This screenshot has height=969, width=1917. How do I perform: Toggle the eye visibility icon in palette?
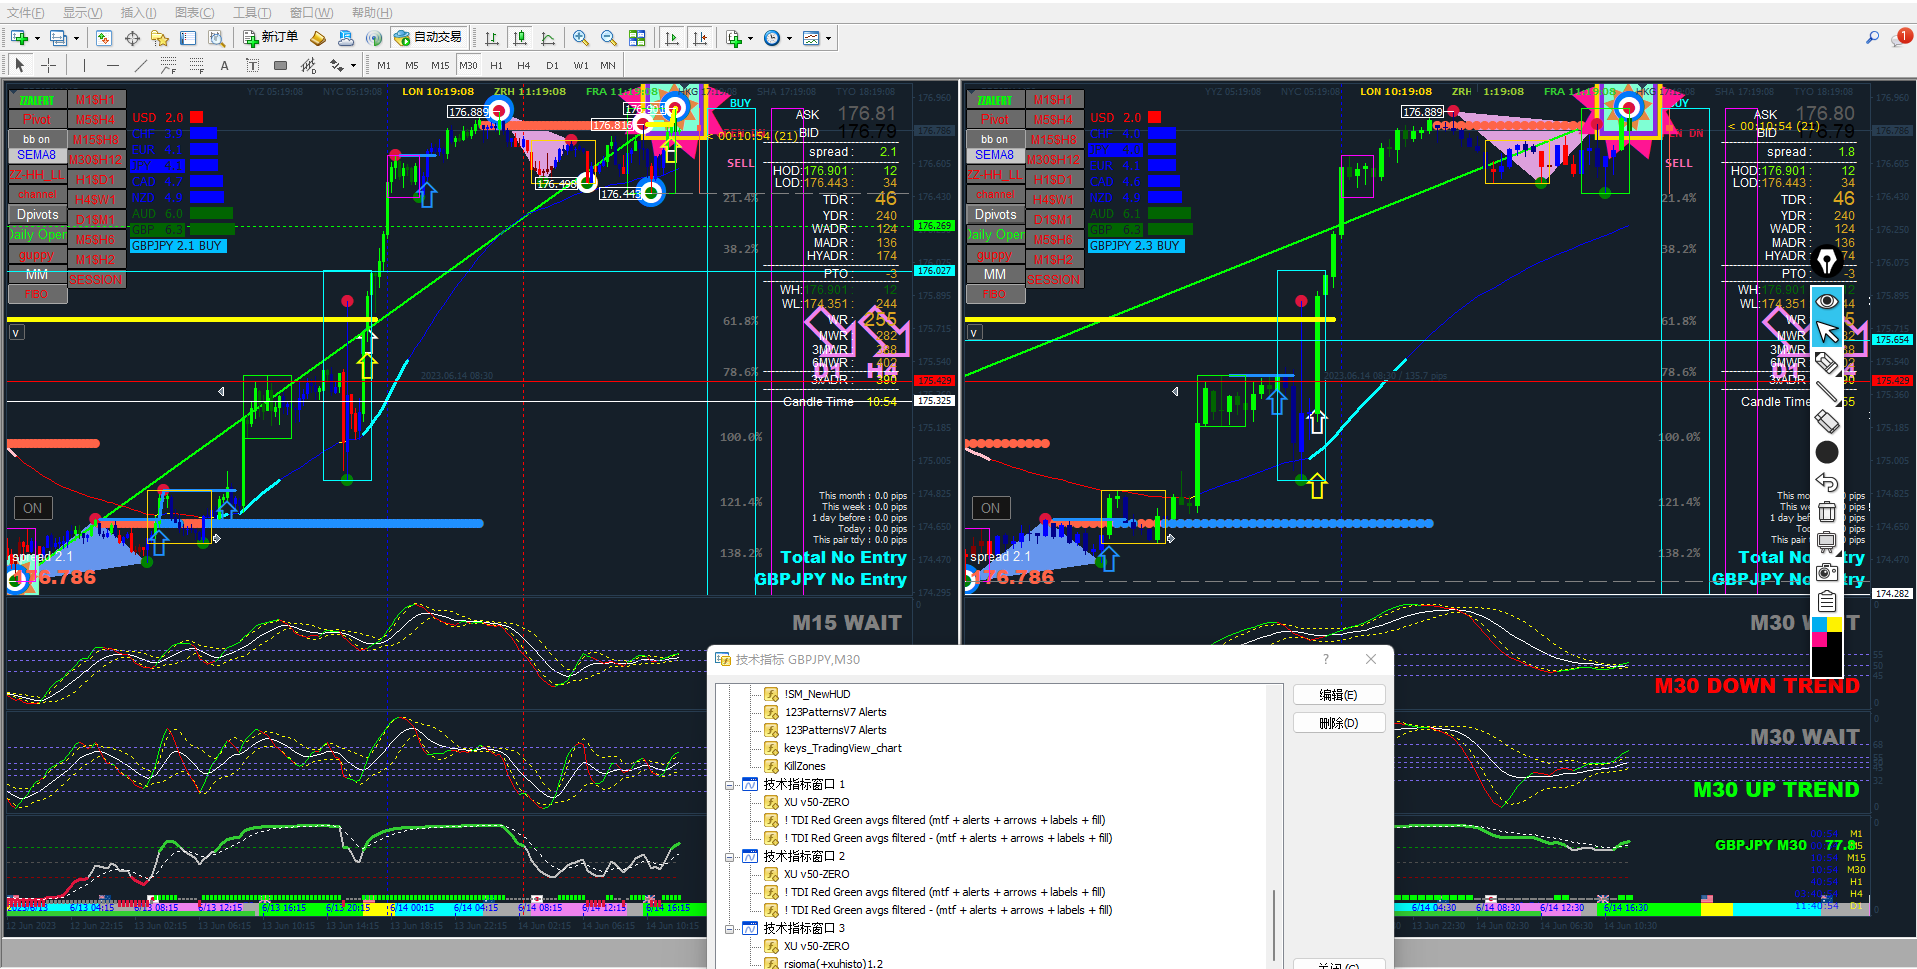(x=1826, y=301)
